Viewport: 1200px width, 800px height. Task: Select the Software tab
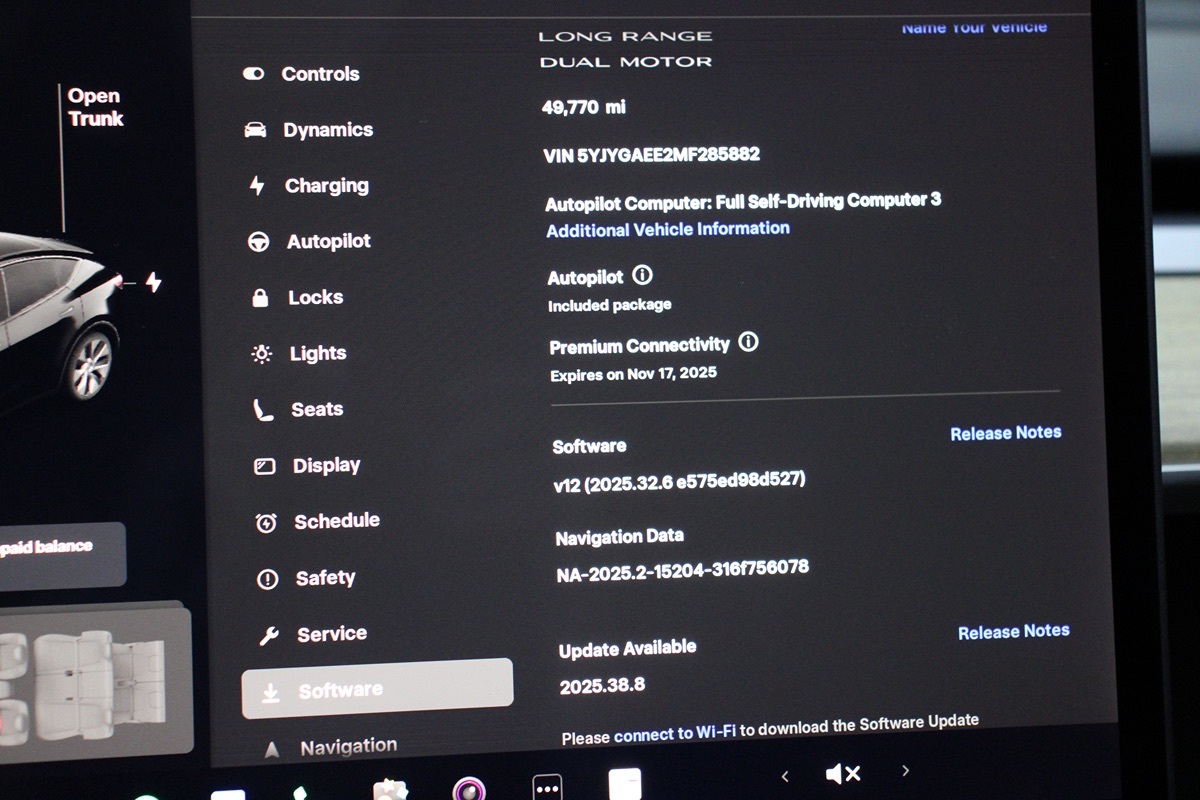[377, 689]
